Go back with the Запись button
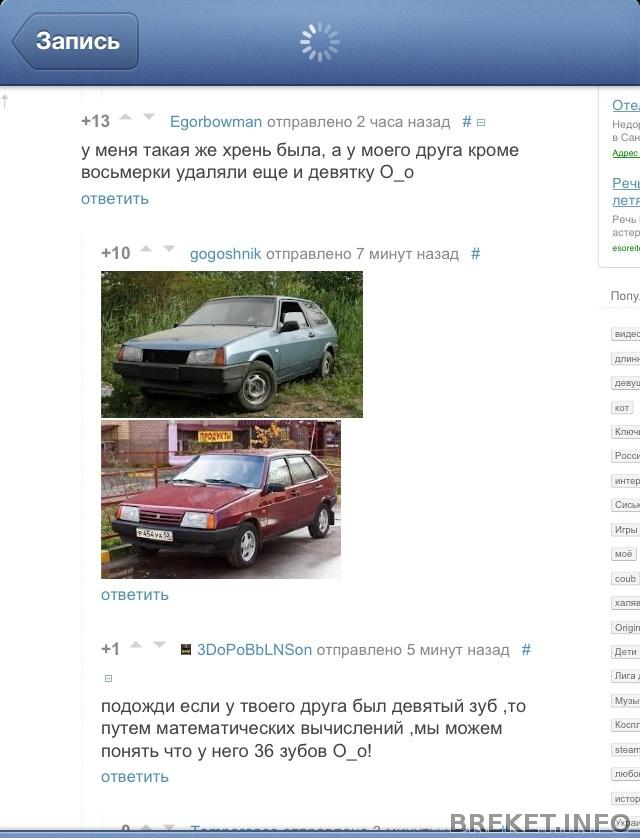The width and height of the screenshot is (640, 838). pyautogui.click(x=76, y=42)
